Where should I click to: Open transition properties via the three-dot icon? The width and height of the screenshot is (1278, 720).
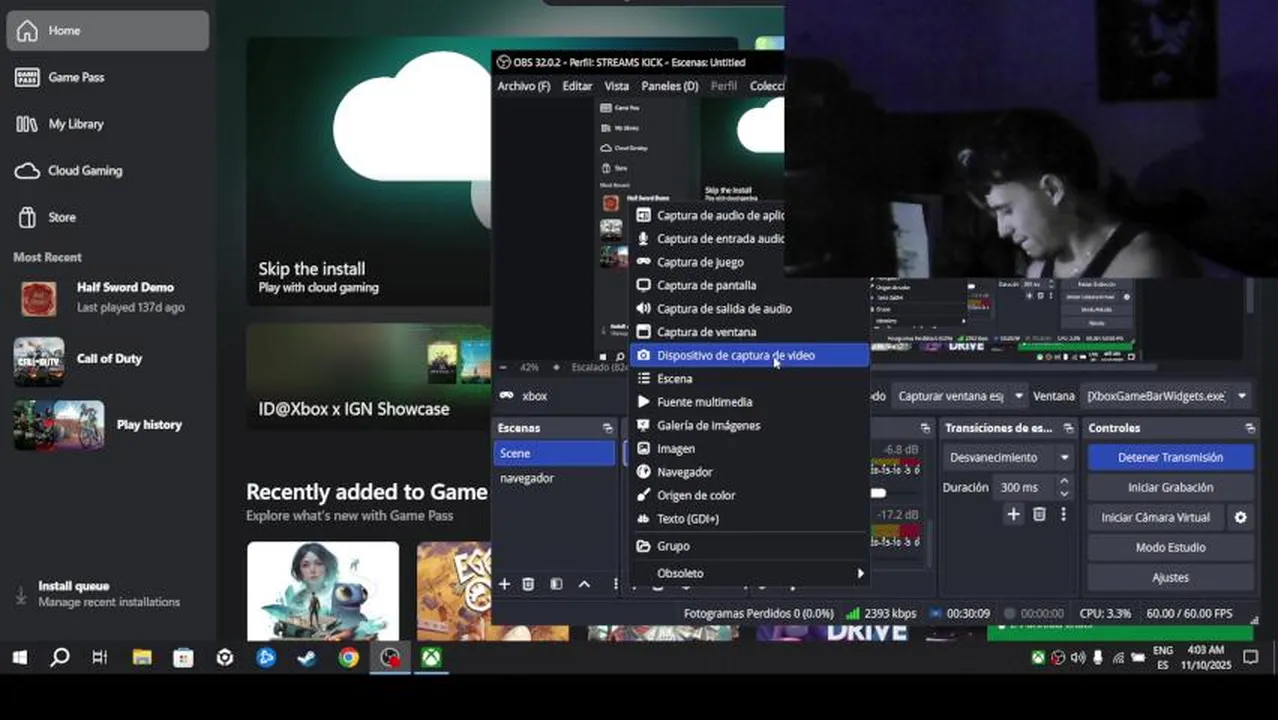pos(1063,514)
